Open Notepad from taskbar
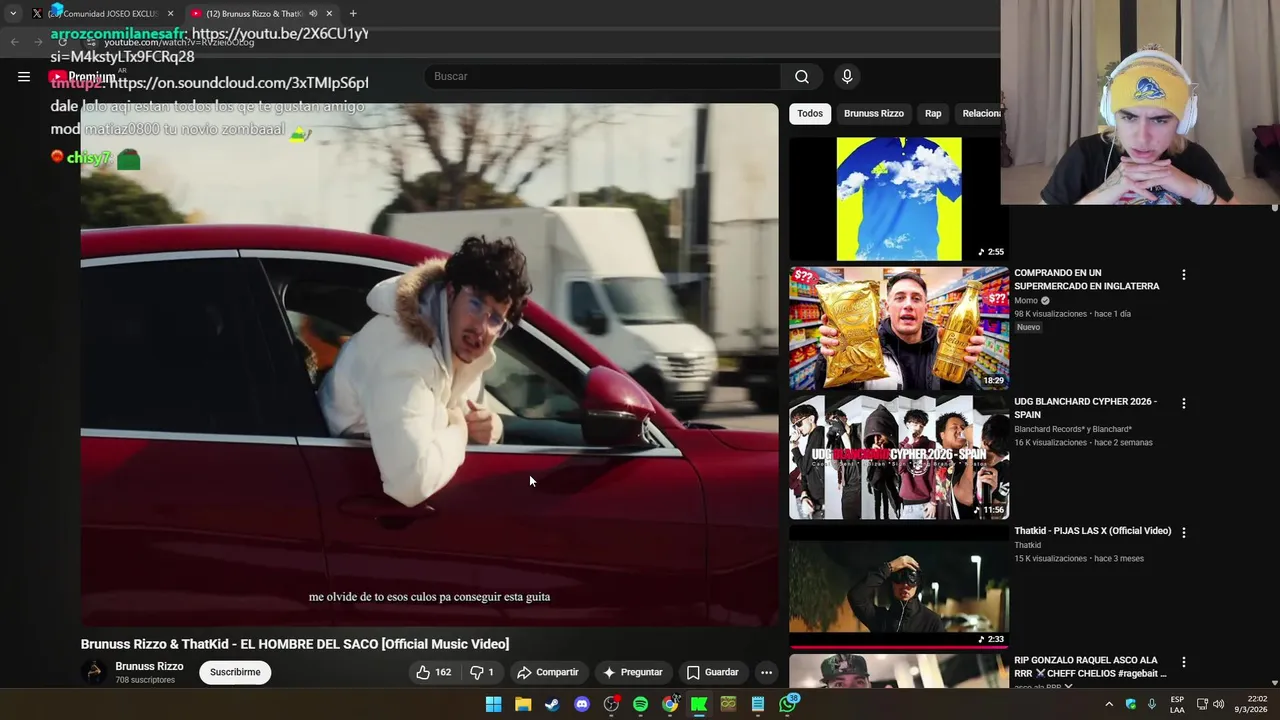This screenshot has width=1280, height=720. pos(758,704)
